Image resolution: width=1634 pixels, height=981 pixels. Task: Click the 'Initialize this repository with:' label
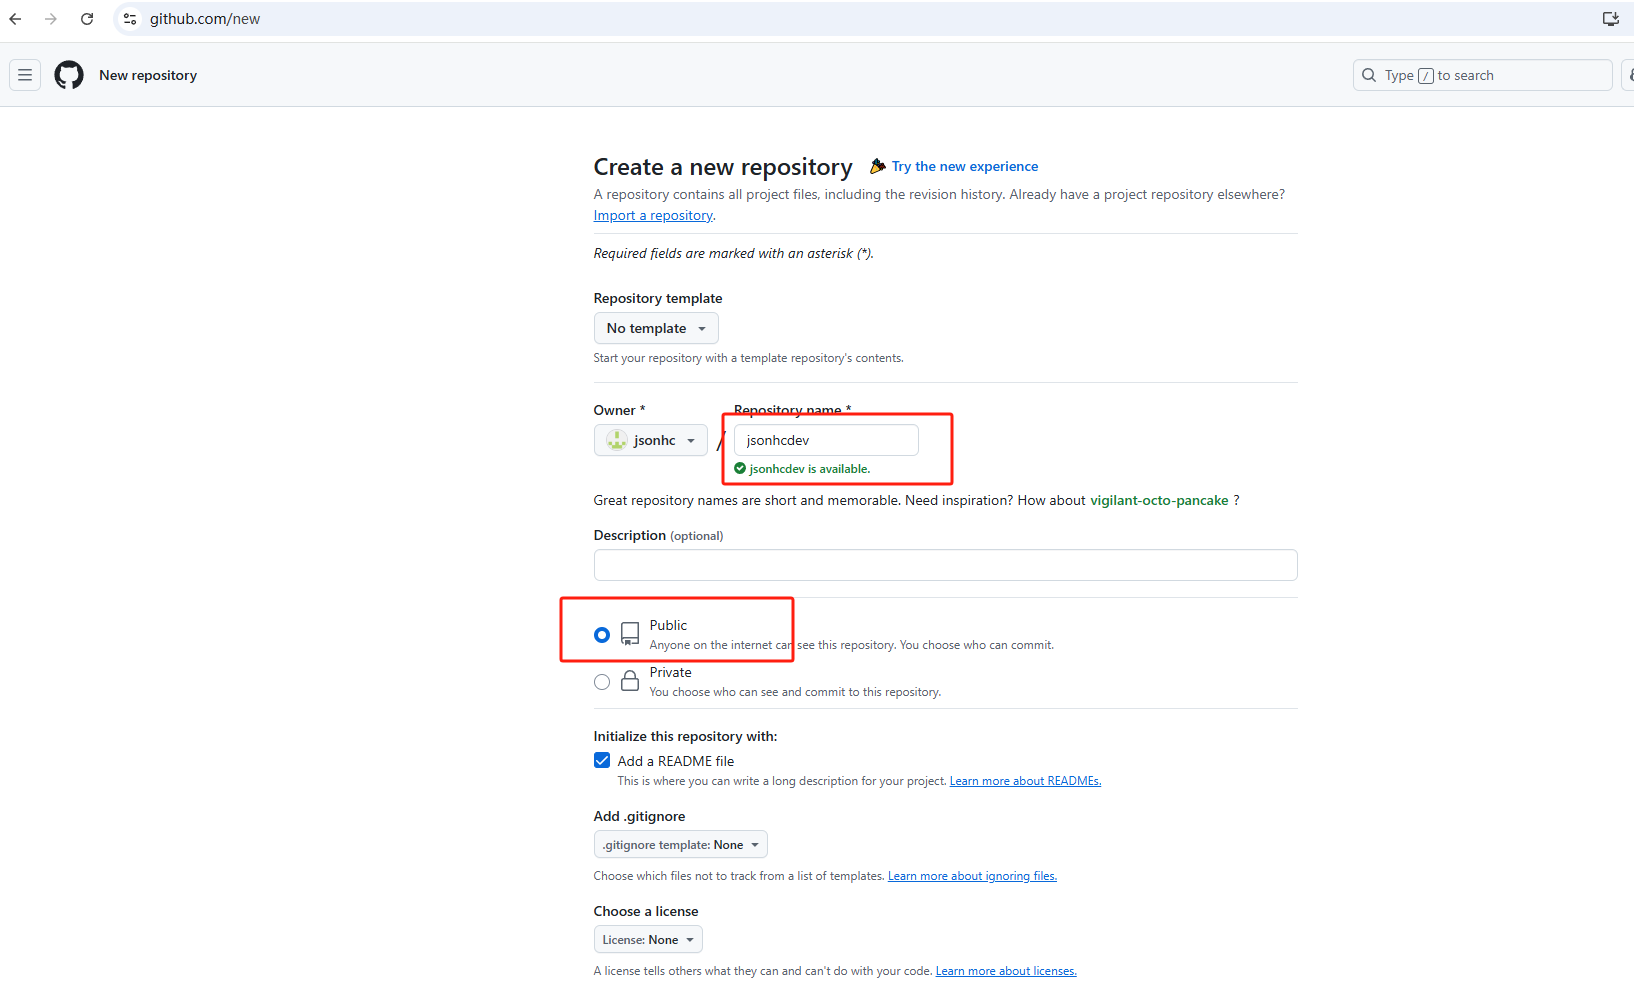pos(685,736)
